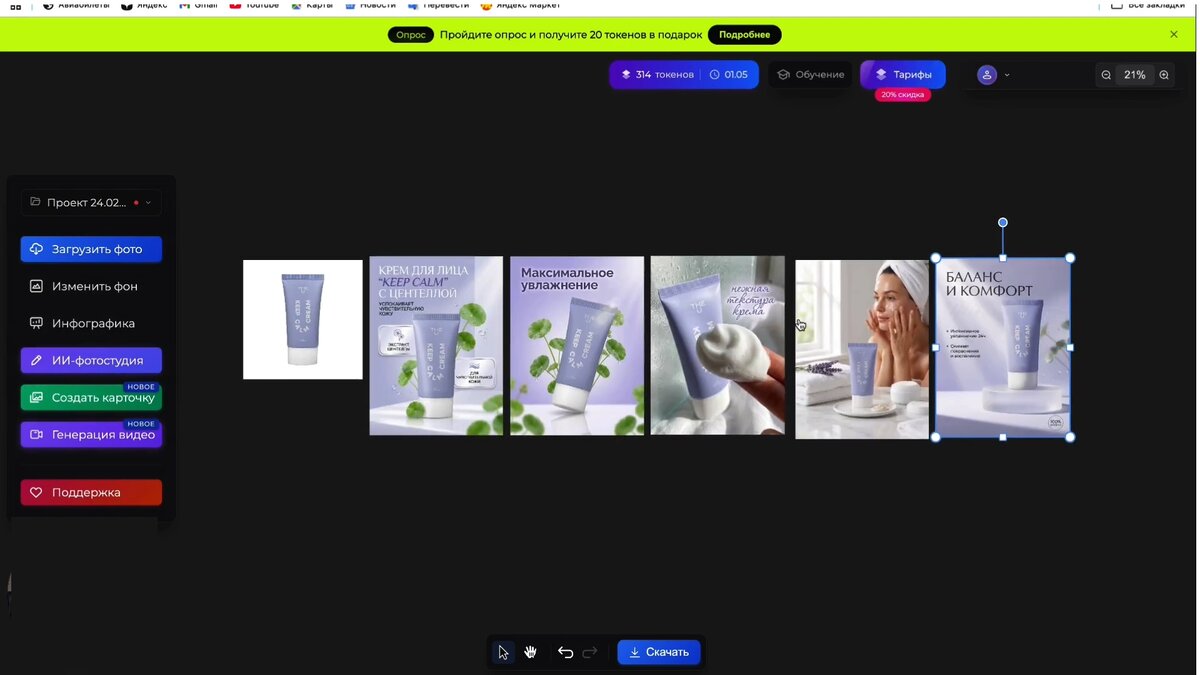Screen dimensions: 1200x675
Task: Open the 314 токенов balance
Action: (657, 75)
